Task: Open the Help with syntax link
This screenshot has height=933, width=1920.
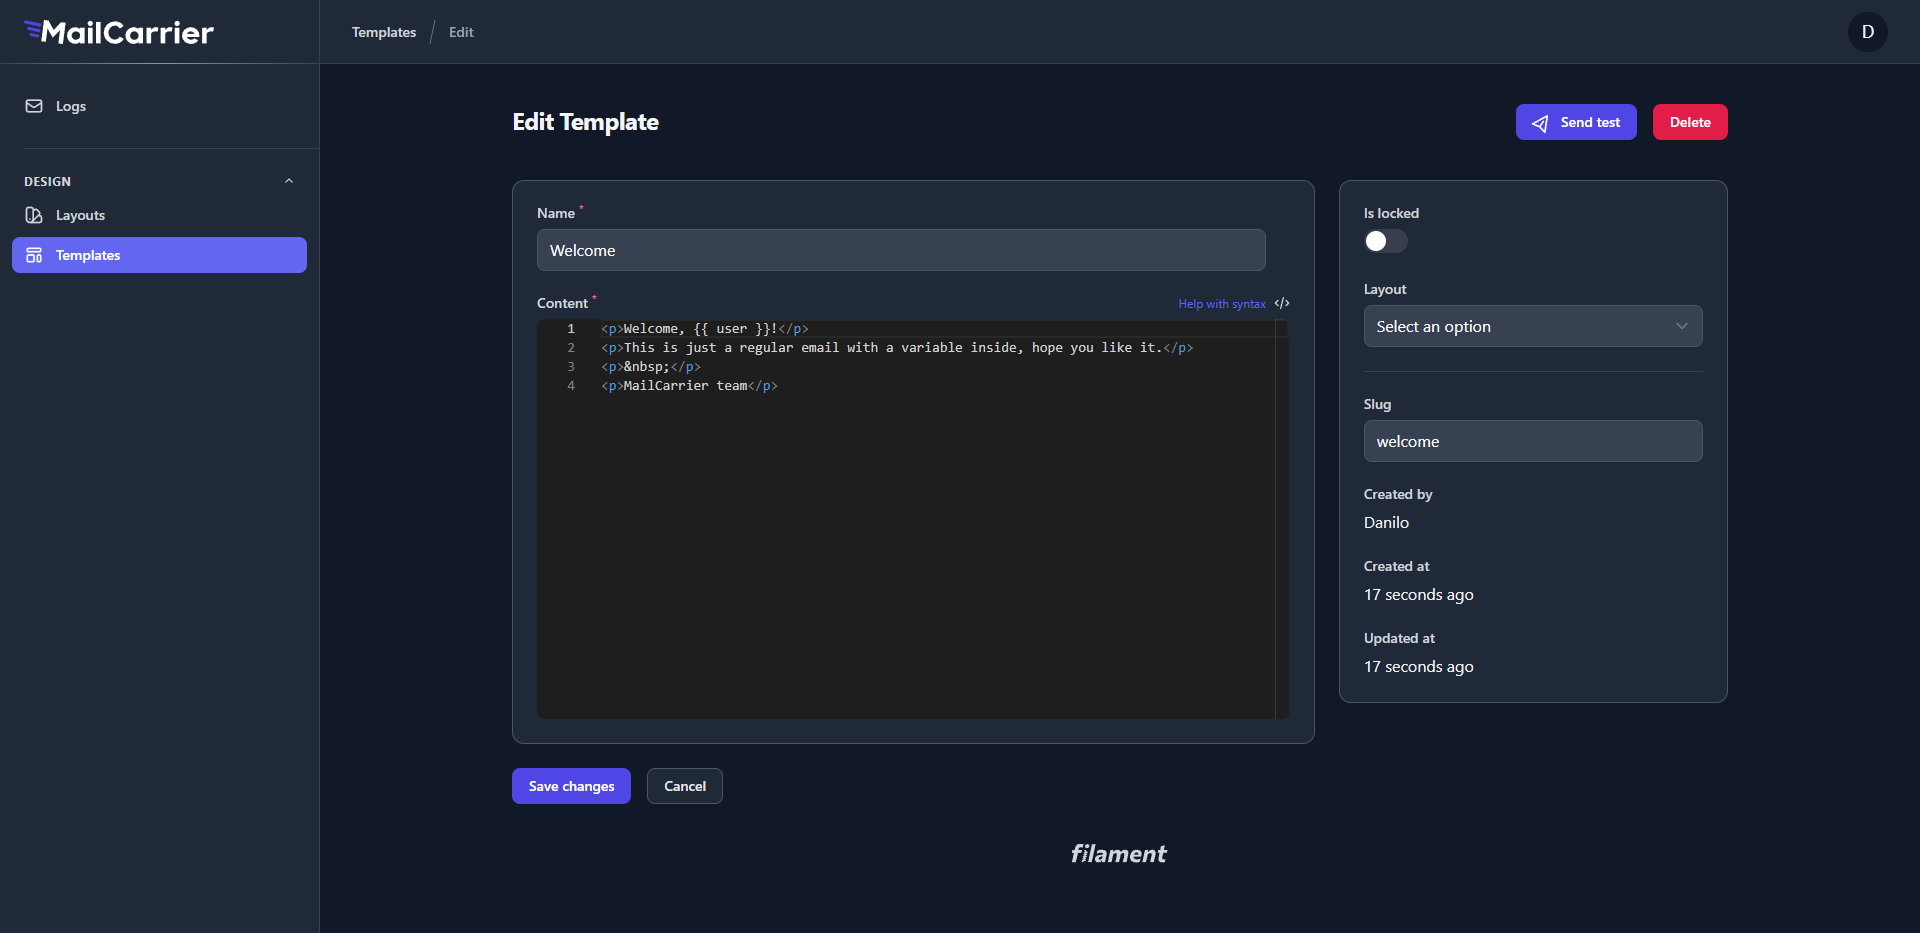Action: click(1222, 304)
